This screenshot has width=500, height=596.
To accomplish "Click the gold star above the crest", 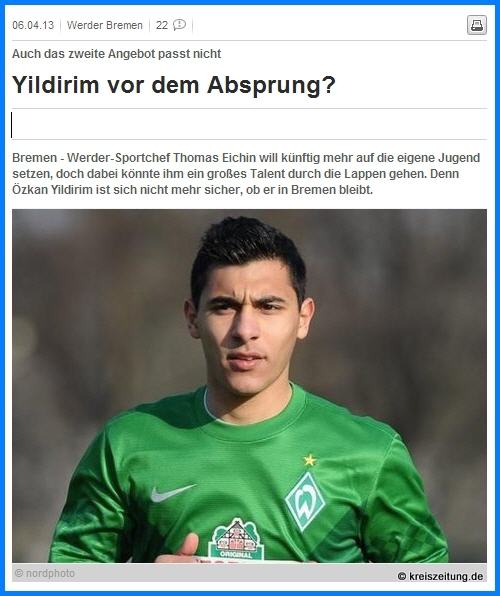I will coord(310,460).
